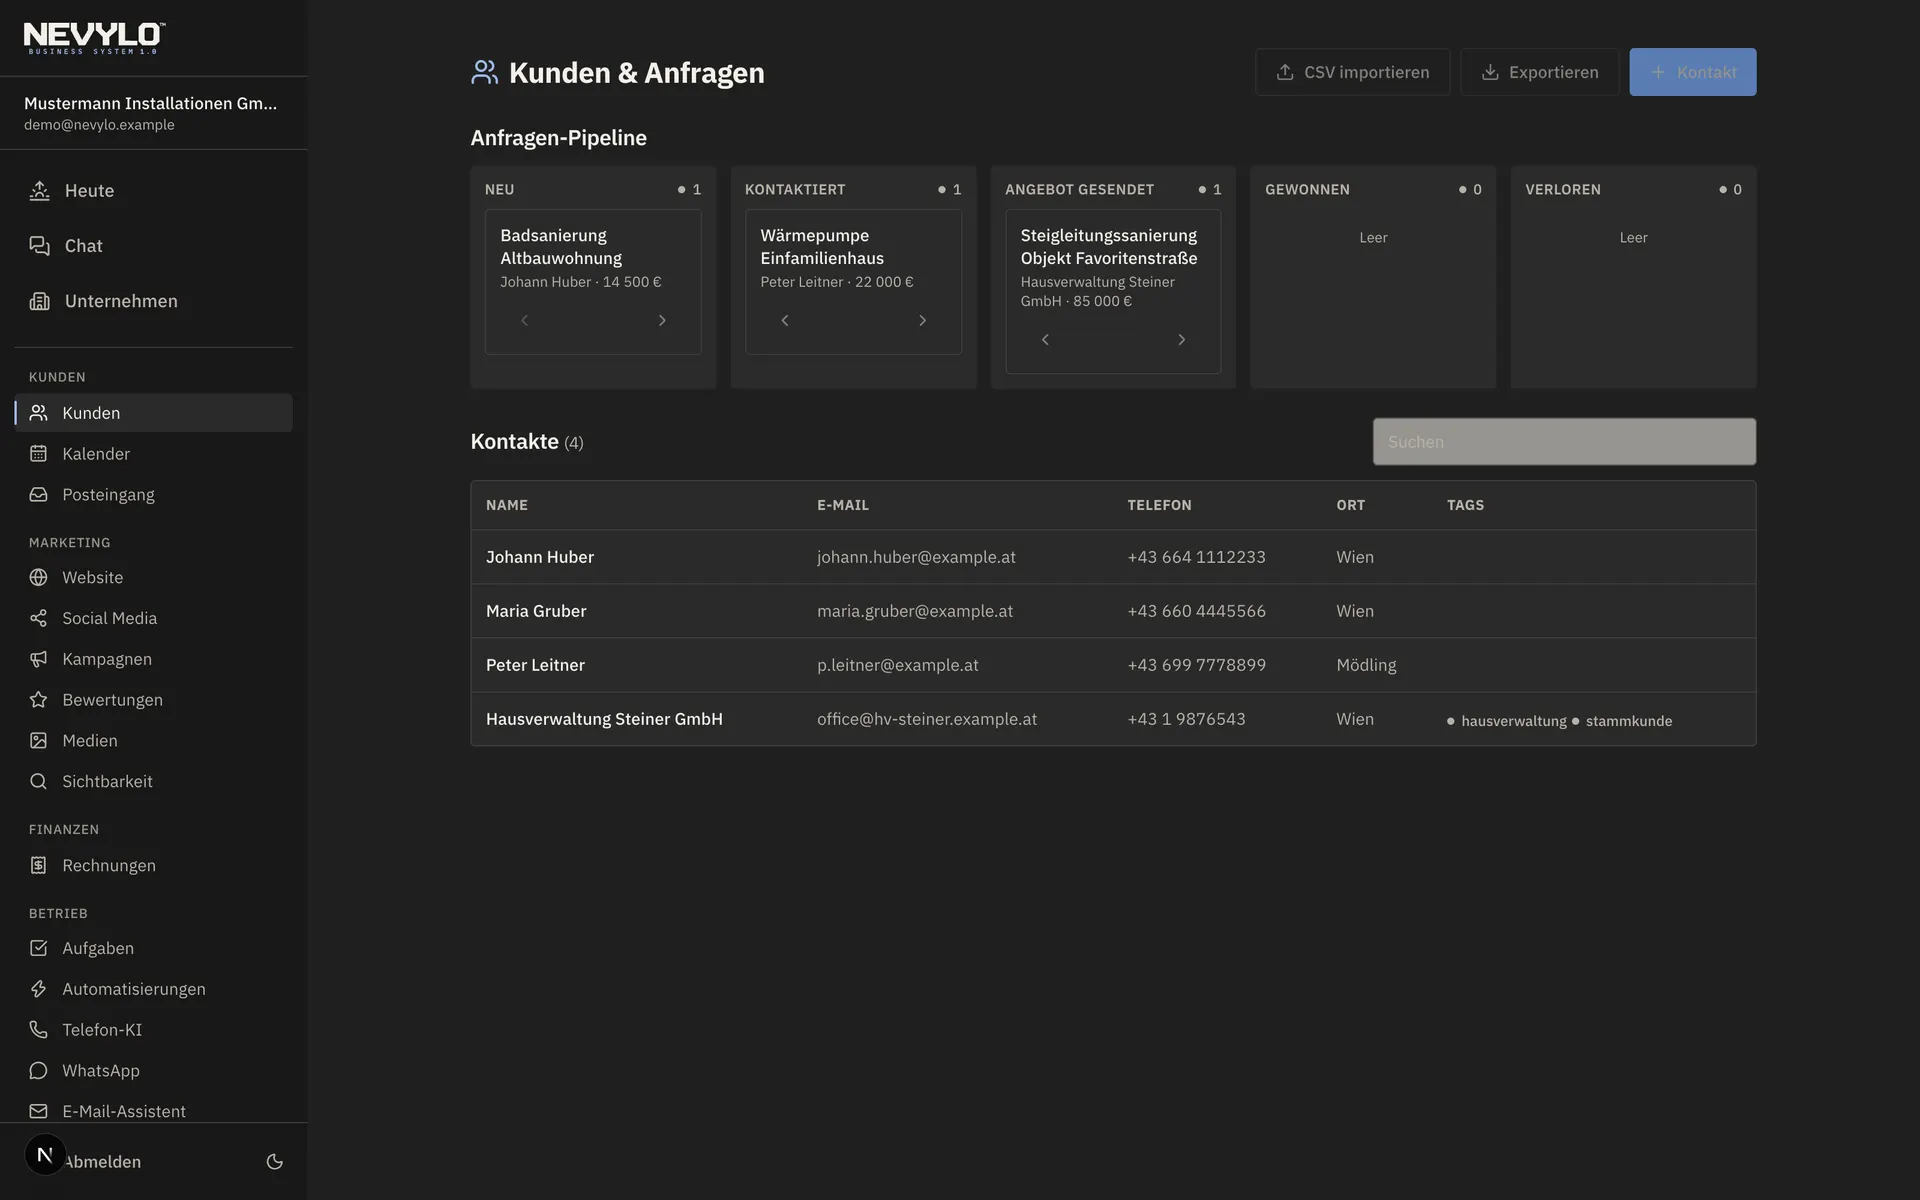Click the round N avatar badge
1920x1200 pixels.
pos(45,1155)
